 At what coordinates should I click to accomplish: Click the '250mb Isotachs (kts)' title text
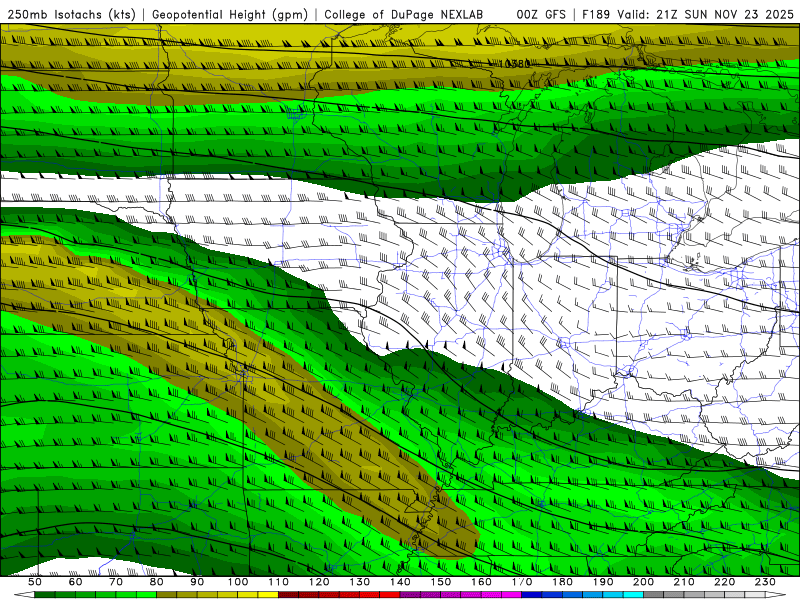[x=71, y=15]
